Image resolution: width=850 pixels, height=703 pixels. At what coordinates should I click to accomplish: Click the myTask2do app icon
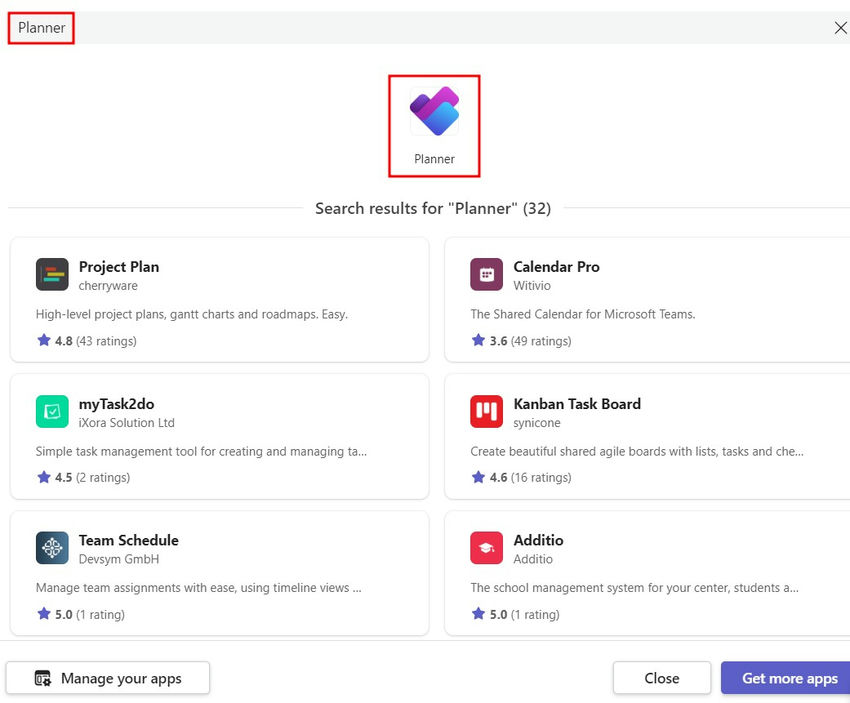(52, 411)
